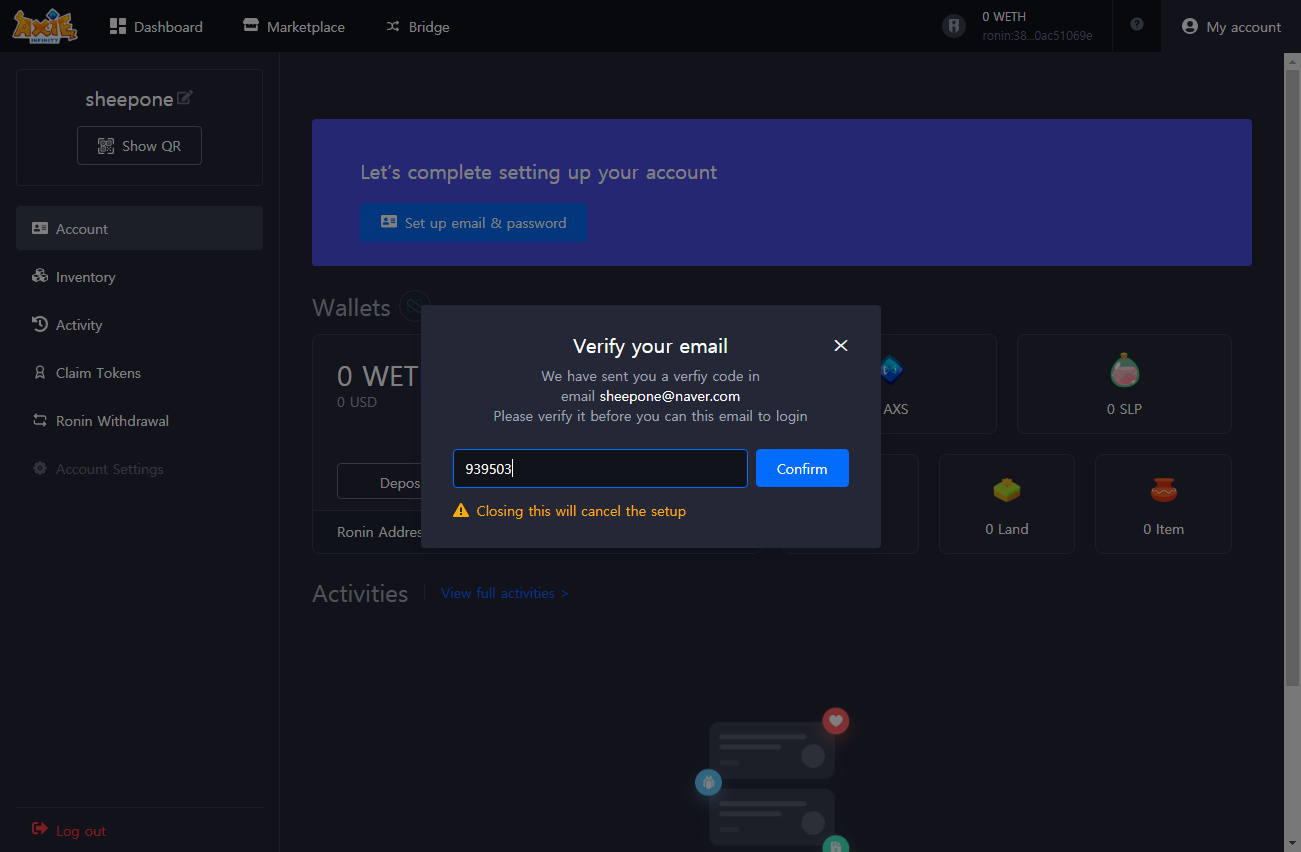Open Inventory from the sidebar

139,277
